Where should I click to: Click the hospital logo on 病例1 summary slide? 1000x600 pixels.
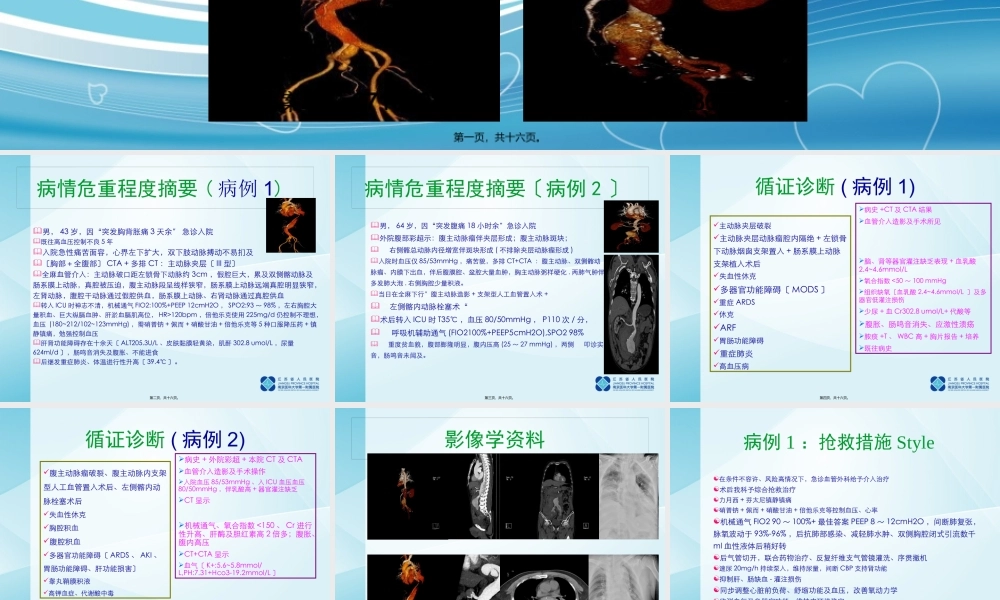[269, 383]
